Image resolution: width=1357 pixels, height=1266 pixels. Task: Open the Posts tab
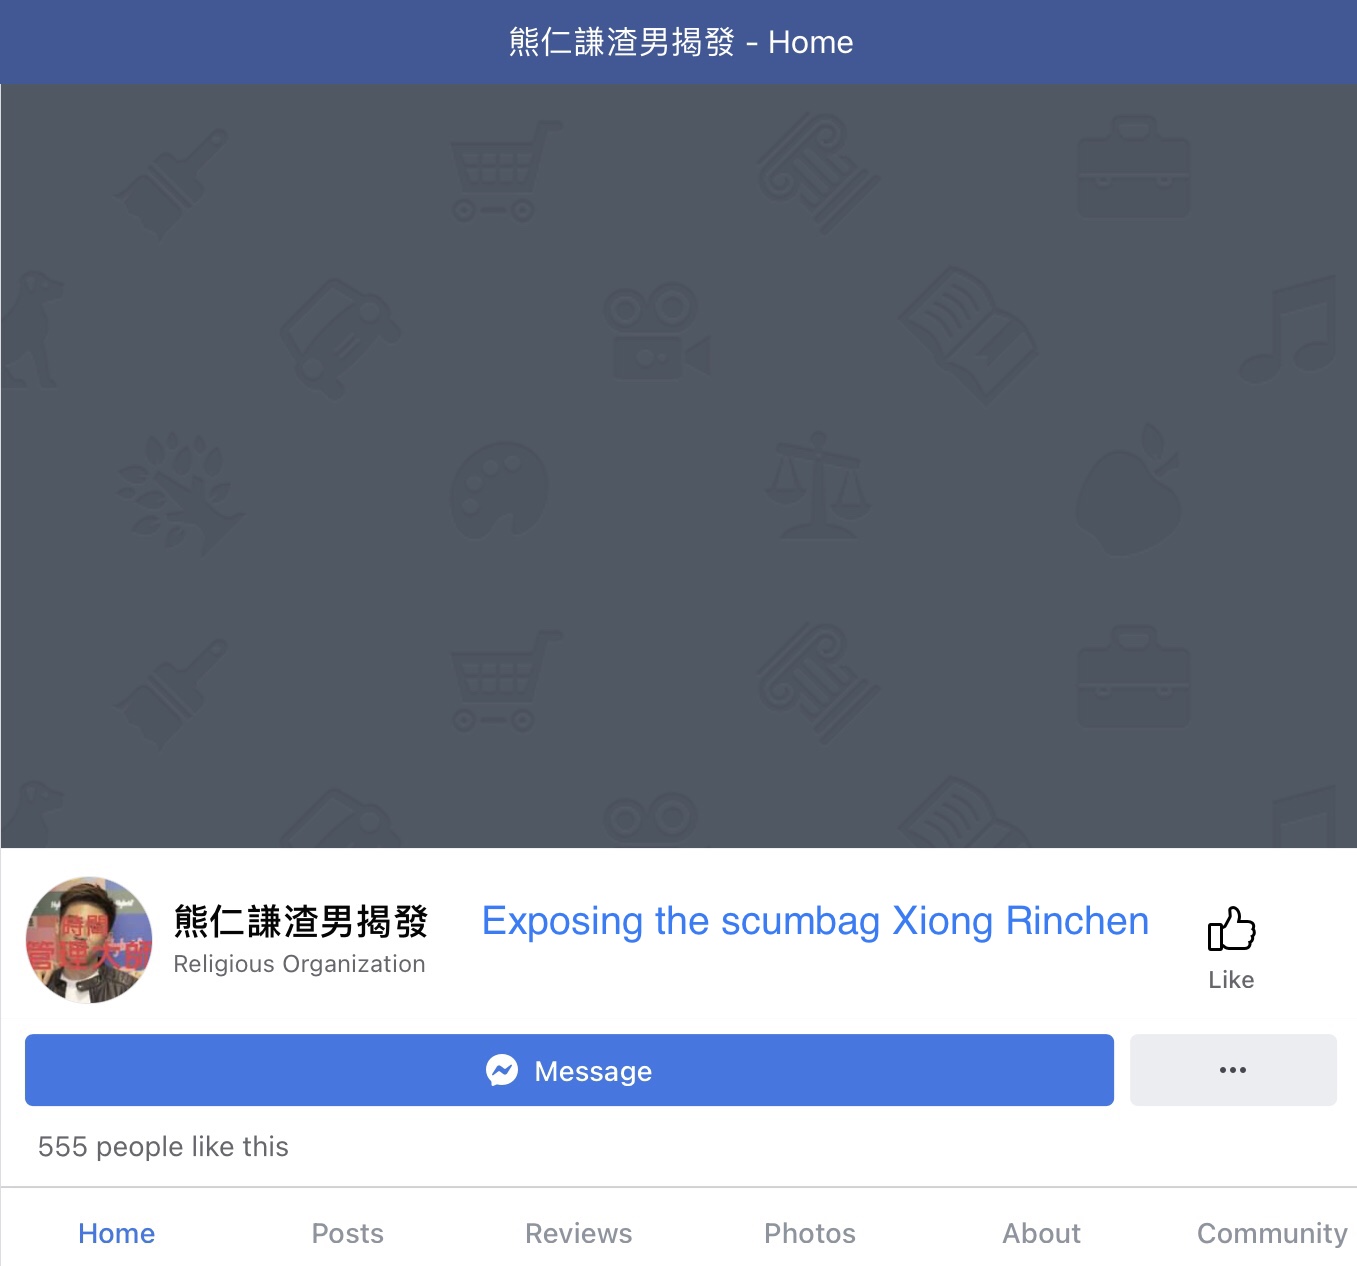pos(348,1233)
